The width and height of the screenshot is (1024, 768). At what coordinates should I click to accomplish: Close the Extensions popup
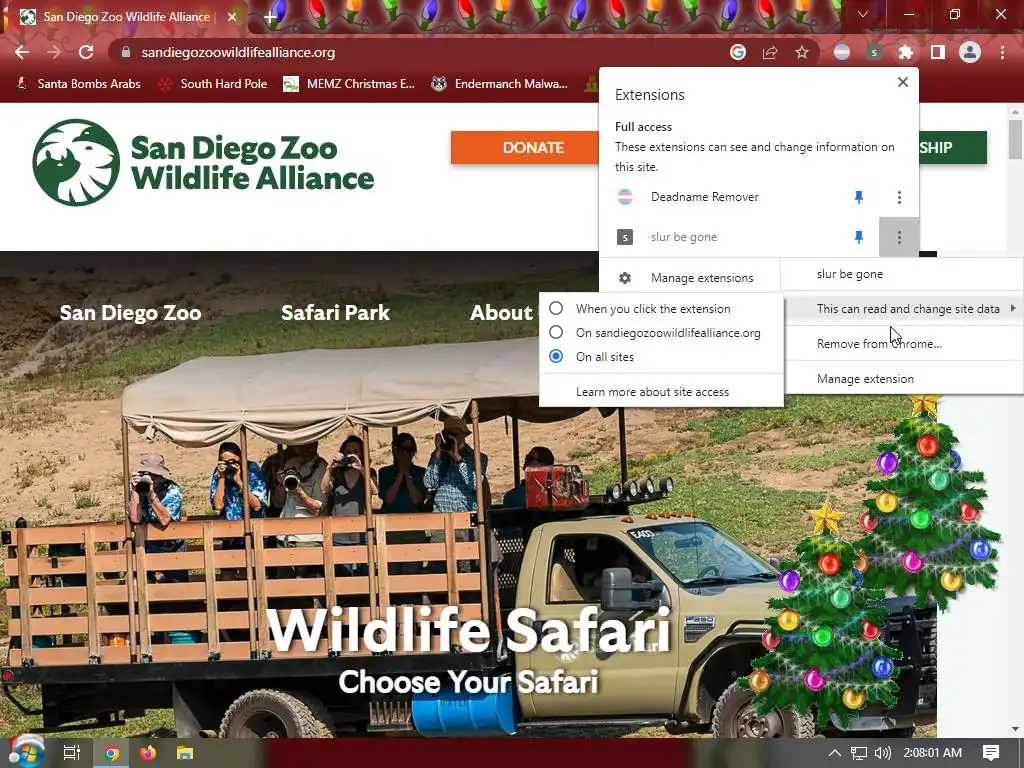pos(903,82)
